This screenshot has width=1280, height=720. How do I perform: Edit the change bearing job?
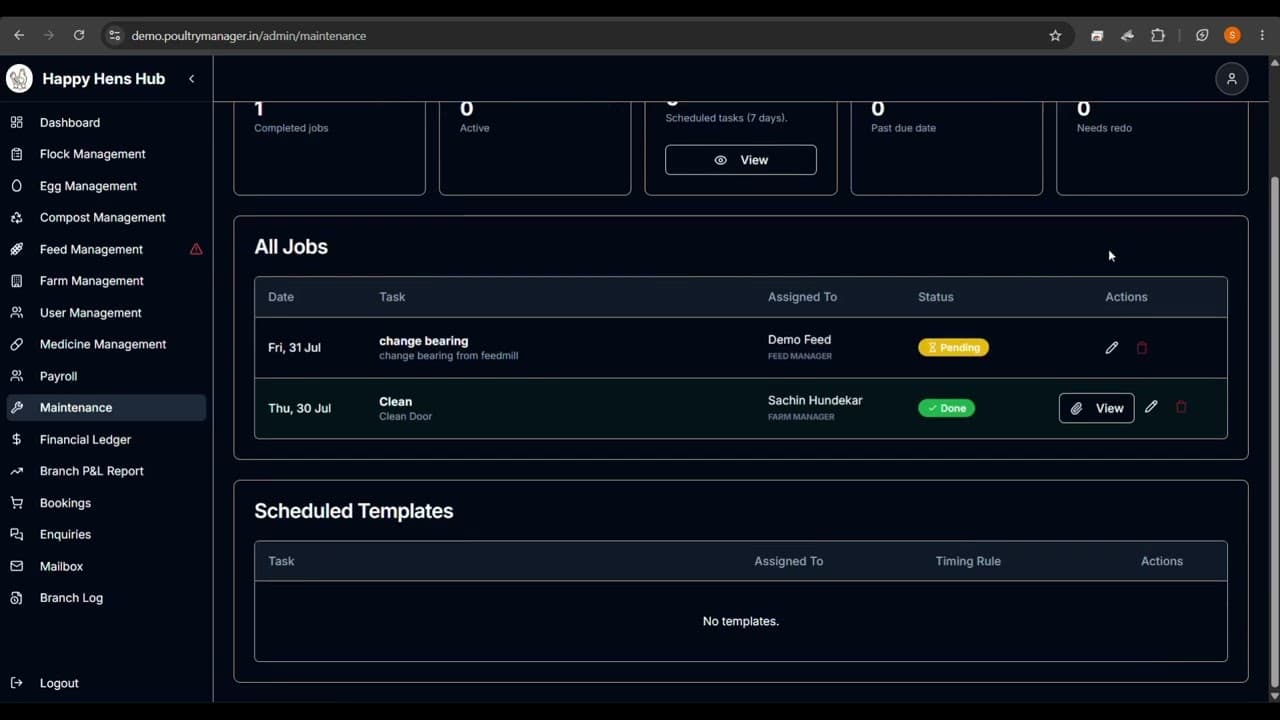click(1111, 348)
